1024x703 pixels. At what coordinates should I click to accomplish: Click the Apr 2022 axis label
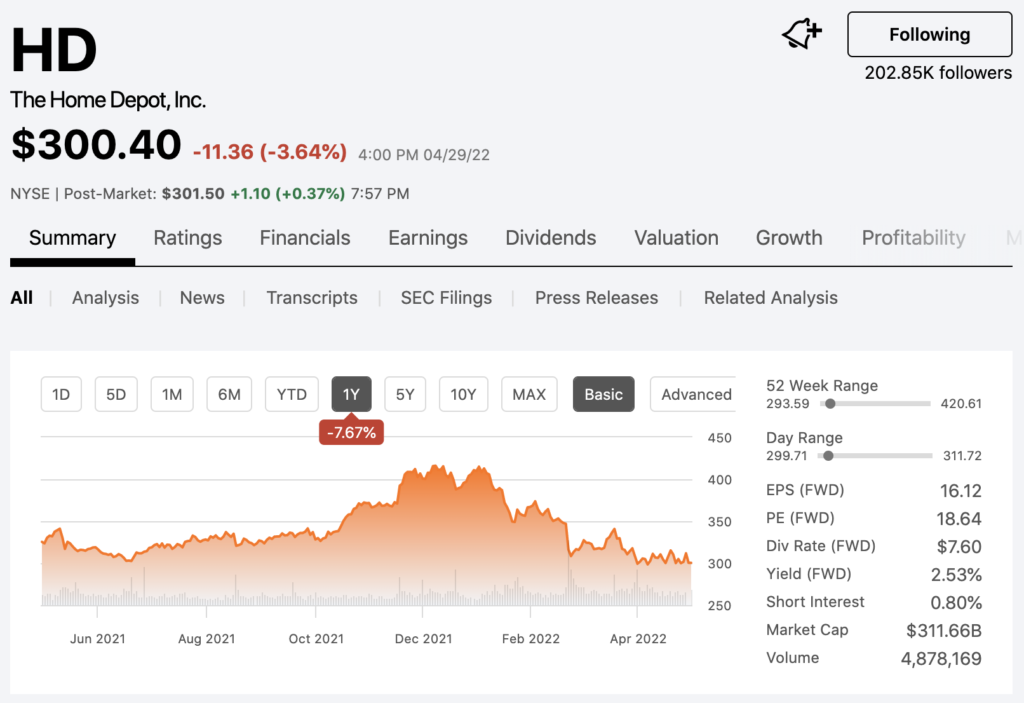coord(638,639)
